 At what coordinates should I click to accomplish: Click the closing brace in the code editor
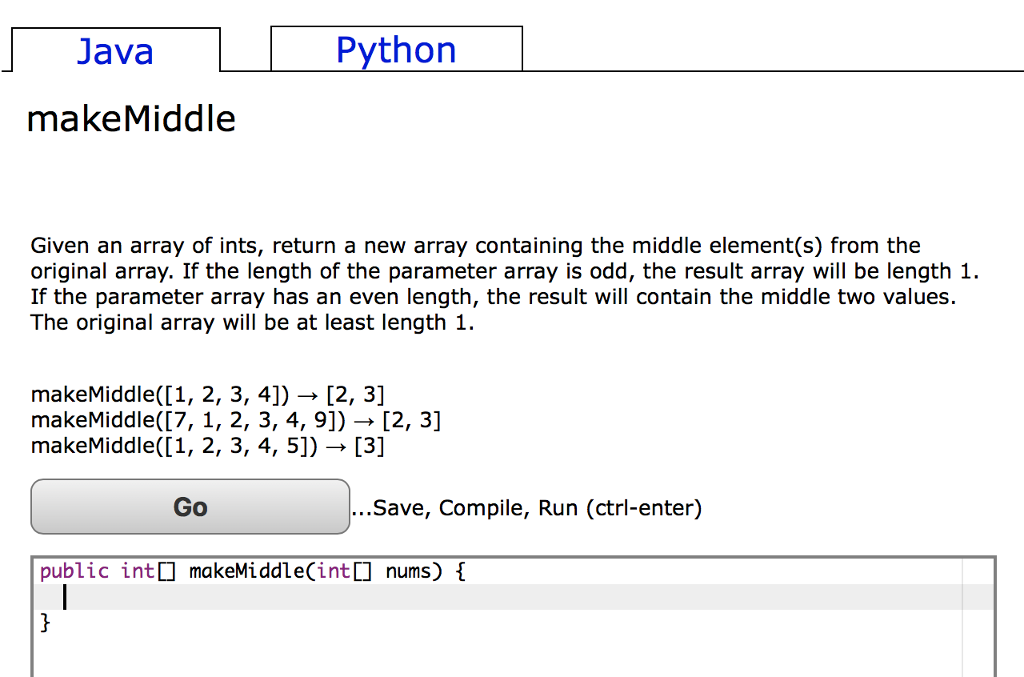(44, 622)
